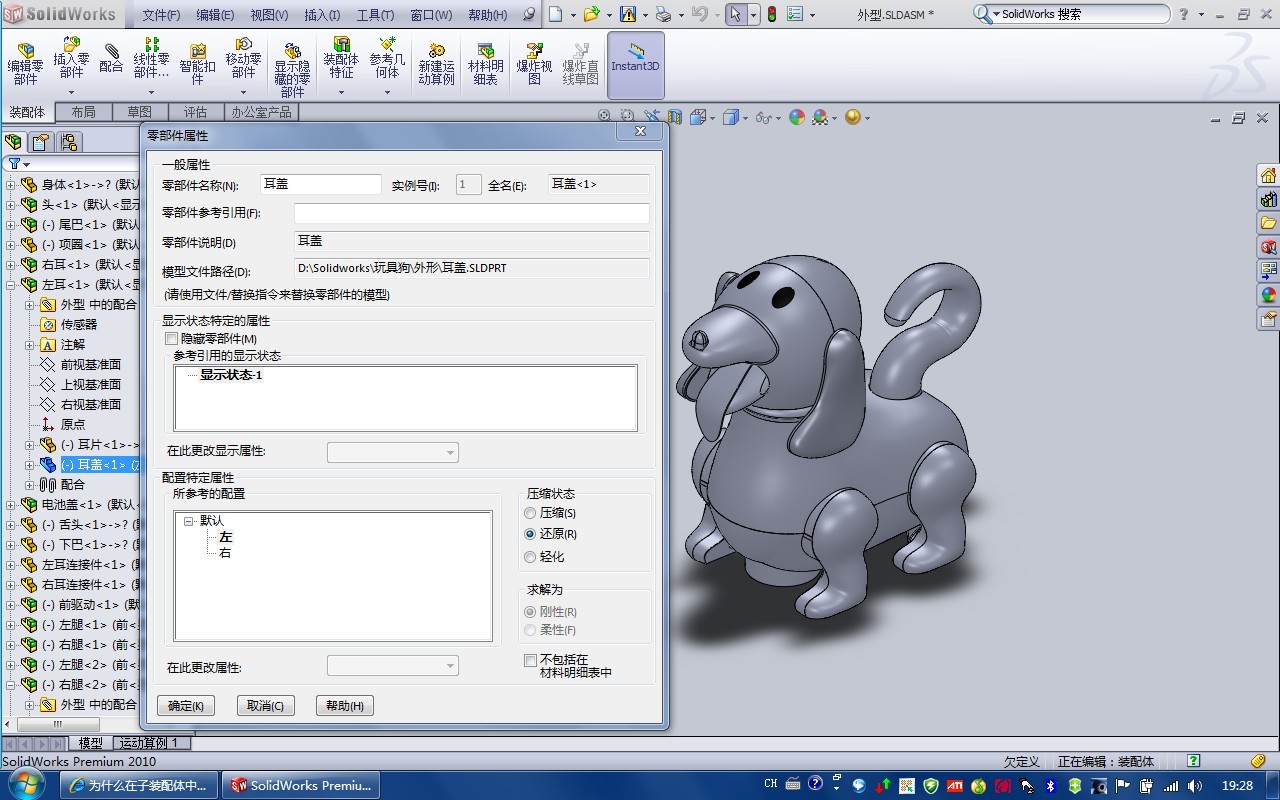Click the Rebuild traffic light icon
Image resolution: width=1280 pixels, height=800 pixels.
[772, 14]
